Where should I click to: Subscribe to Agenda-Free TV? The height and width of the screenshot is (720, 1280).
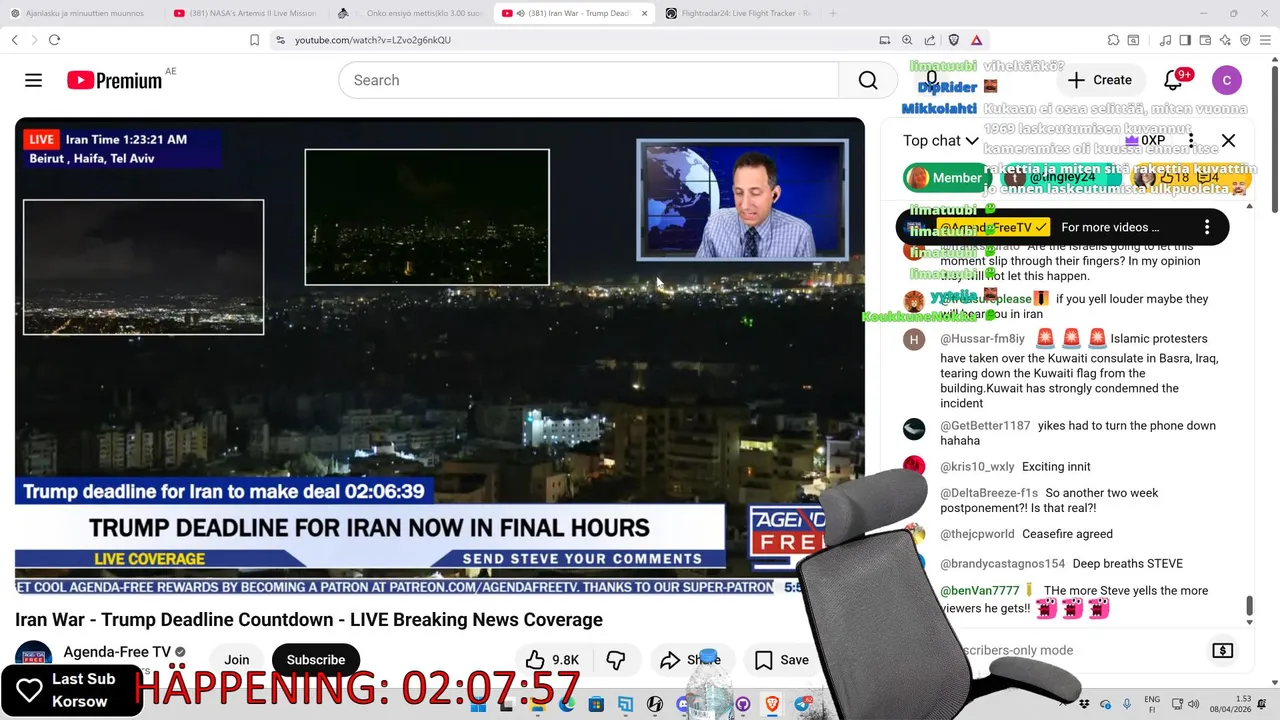[316, 660]
